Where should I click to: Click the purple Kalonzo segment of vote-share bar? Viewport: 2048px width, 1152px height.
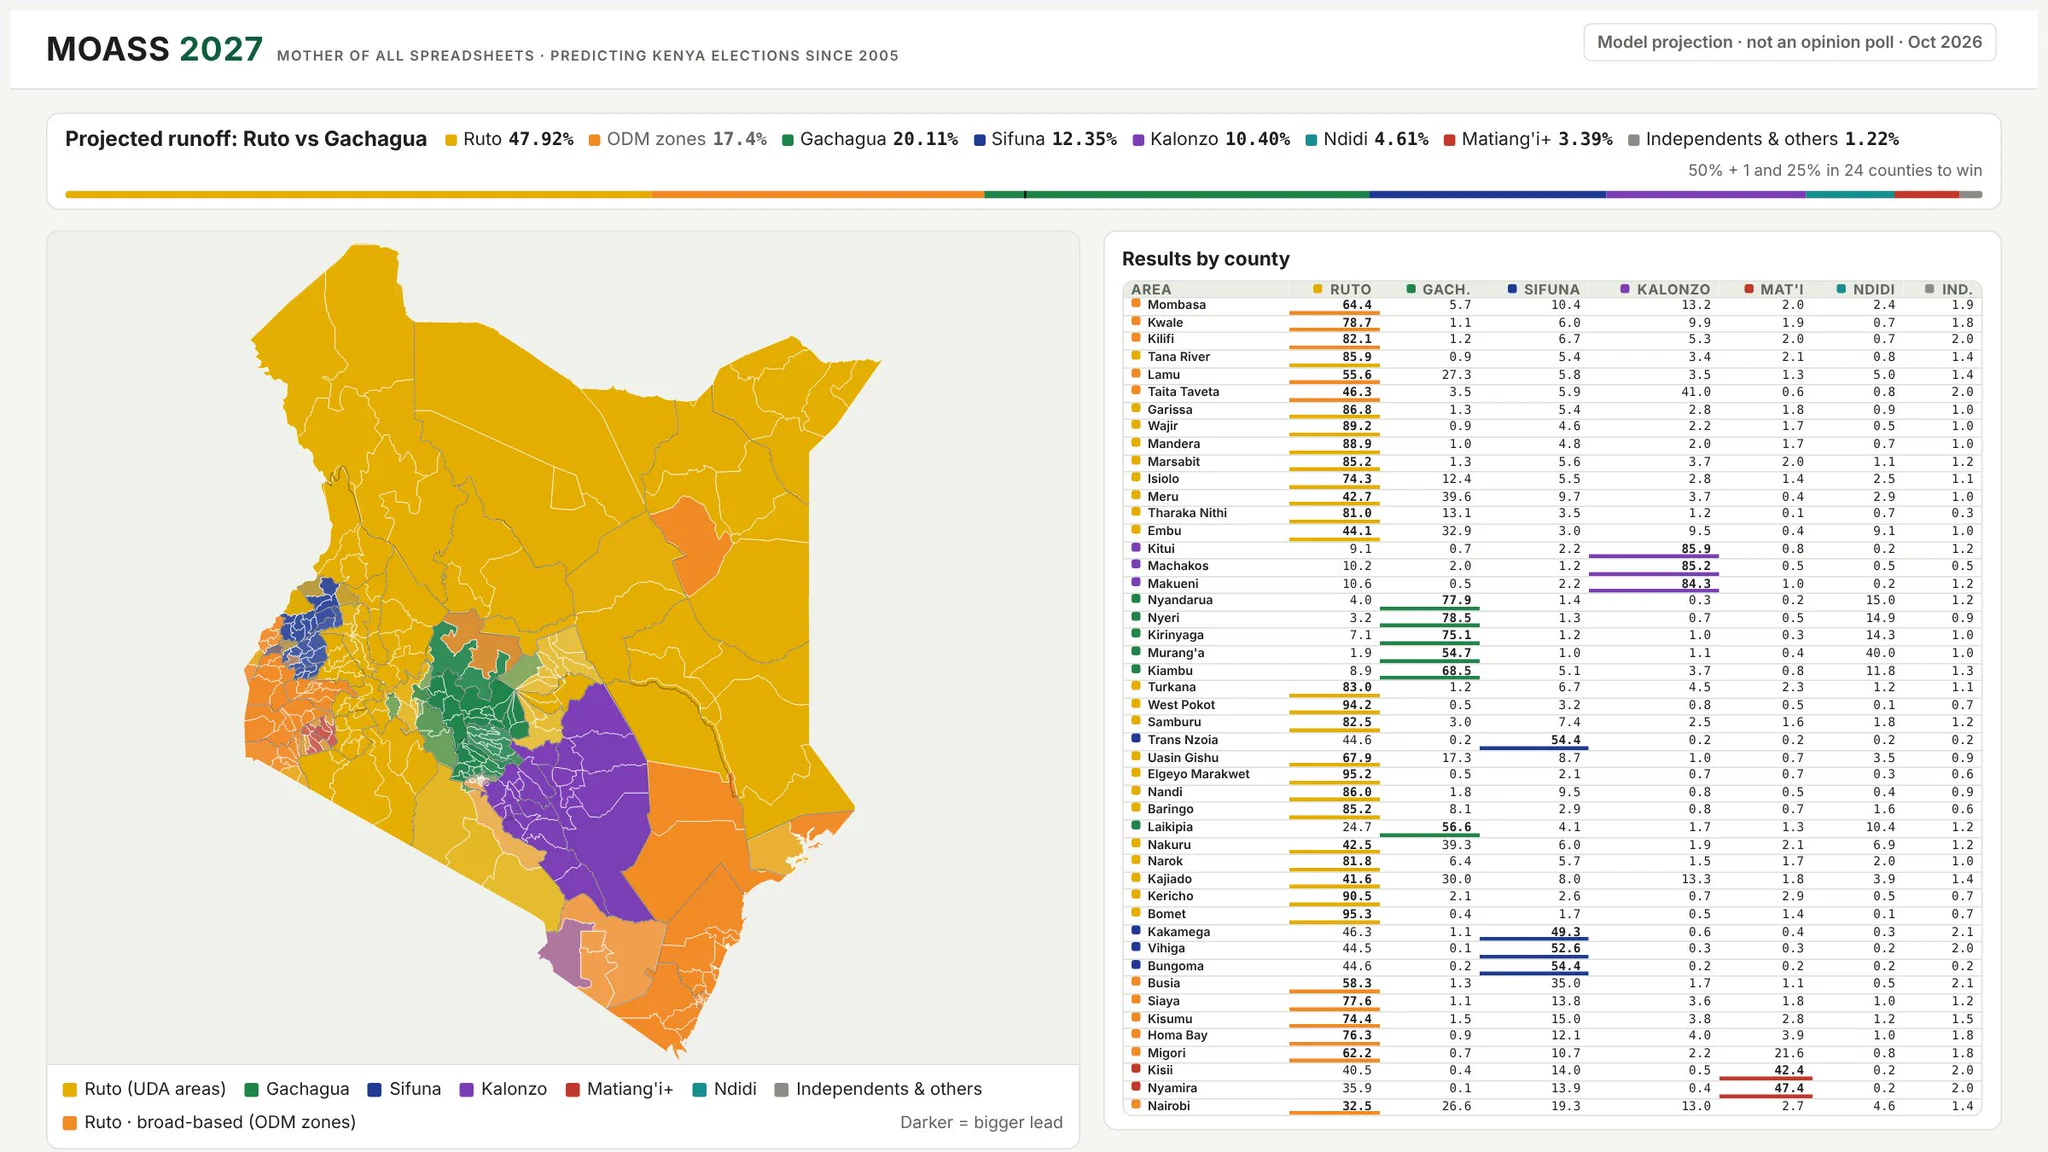coord(1706,194)
